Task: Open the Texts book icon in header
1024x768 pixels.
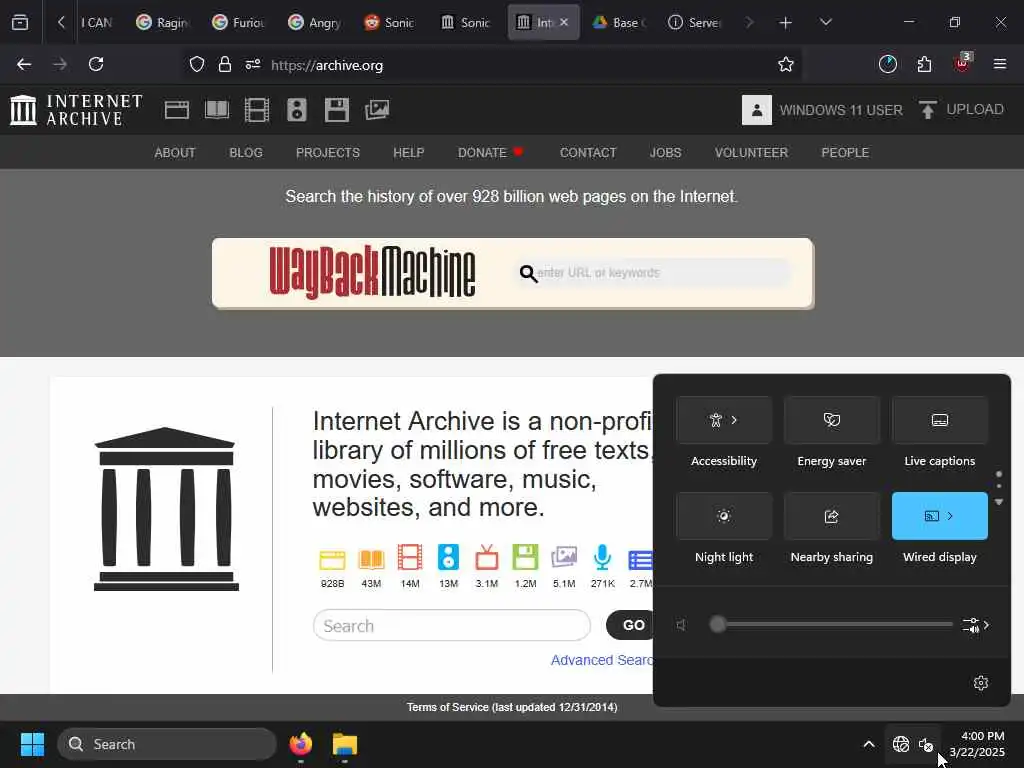Action: 217,110
